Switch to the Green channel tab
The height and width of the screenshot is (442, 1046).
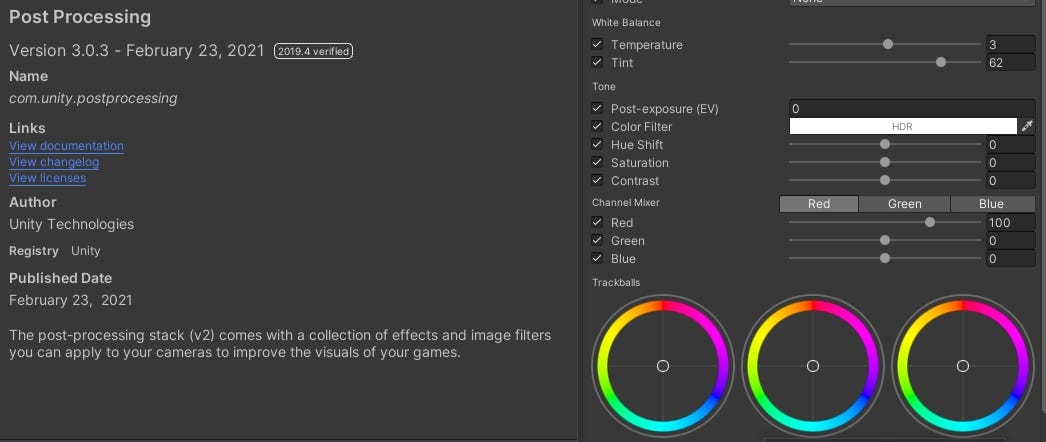point(905,204)
